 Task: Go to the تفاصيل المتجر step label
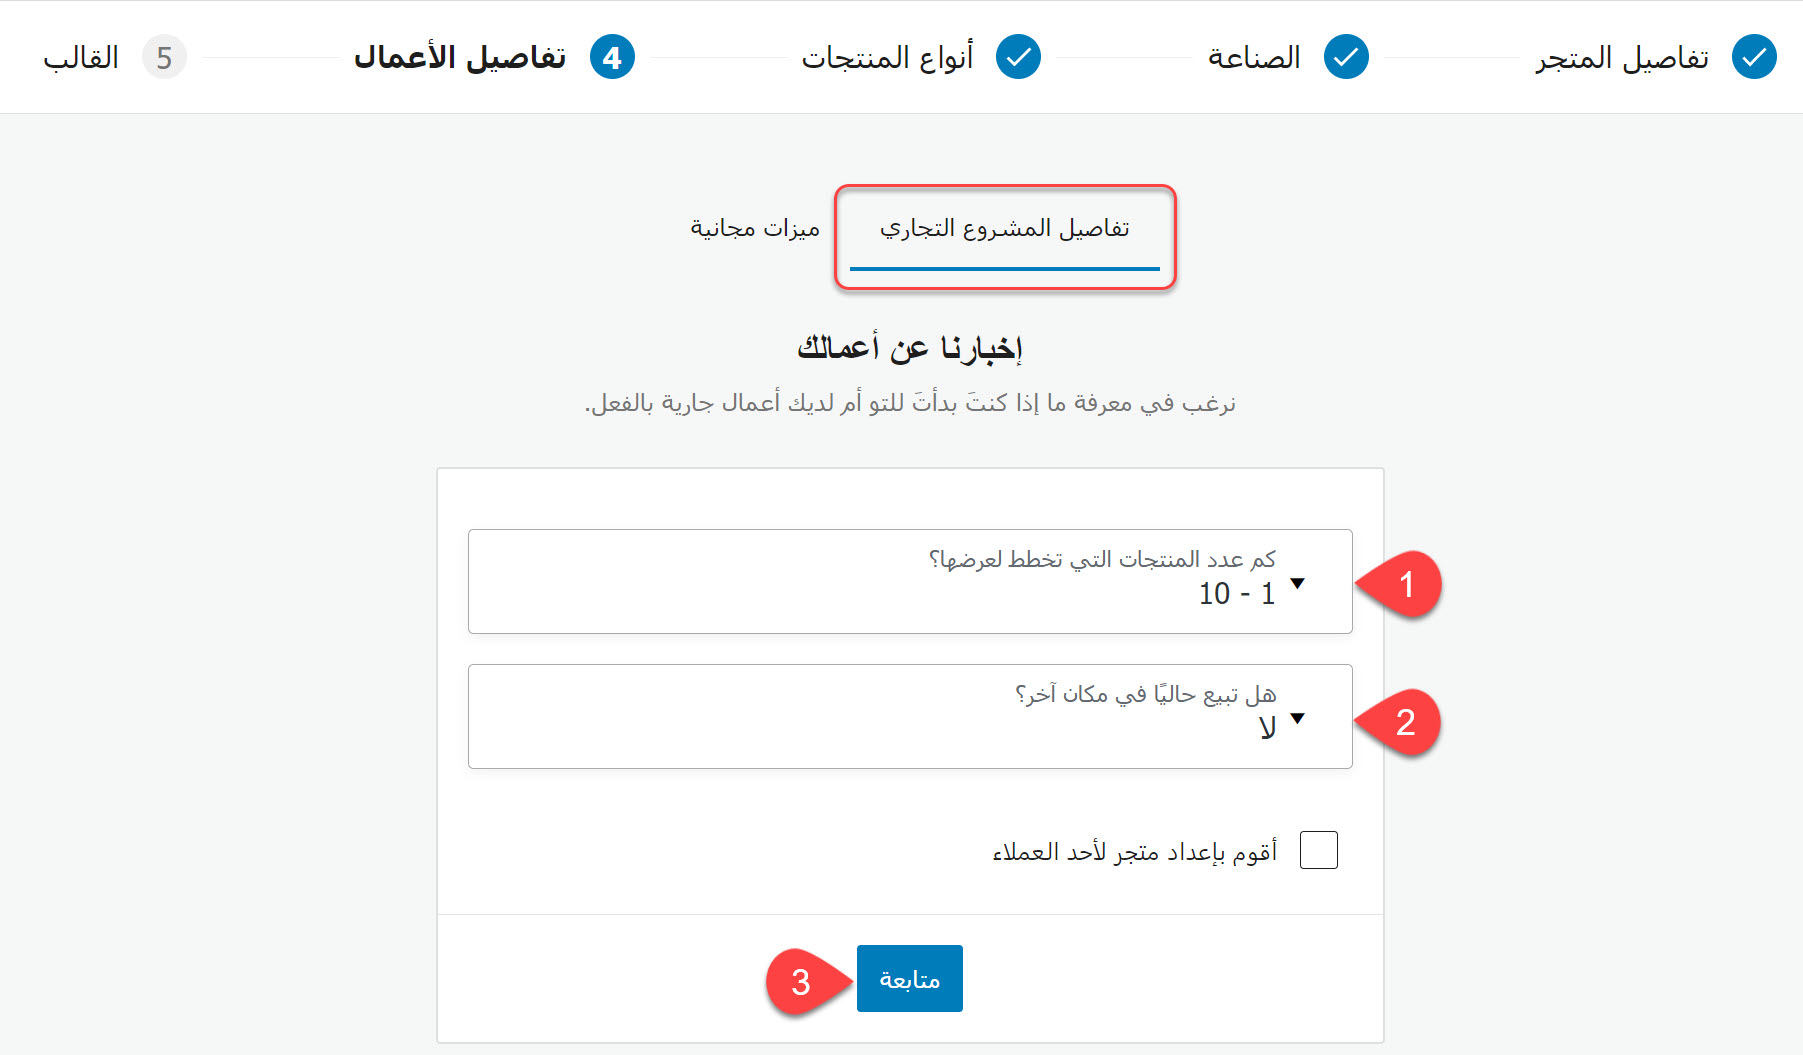pos(1622,57)
